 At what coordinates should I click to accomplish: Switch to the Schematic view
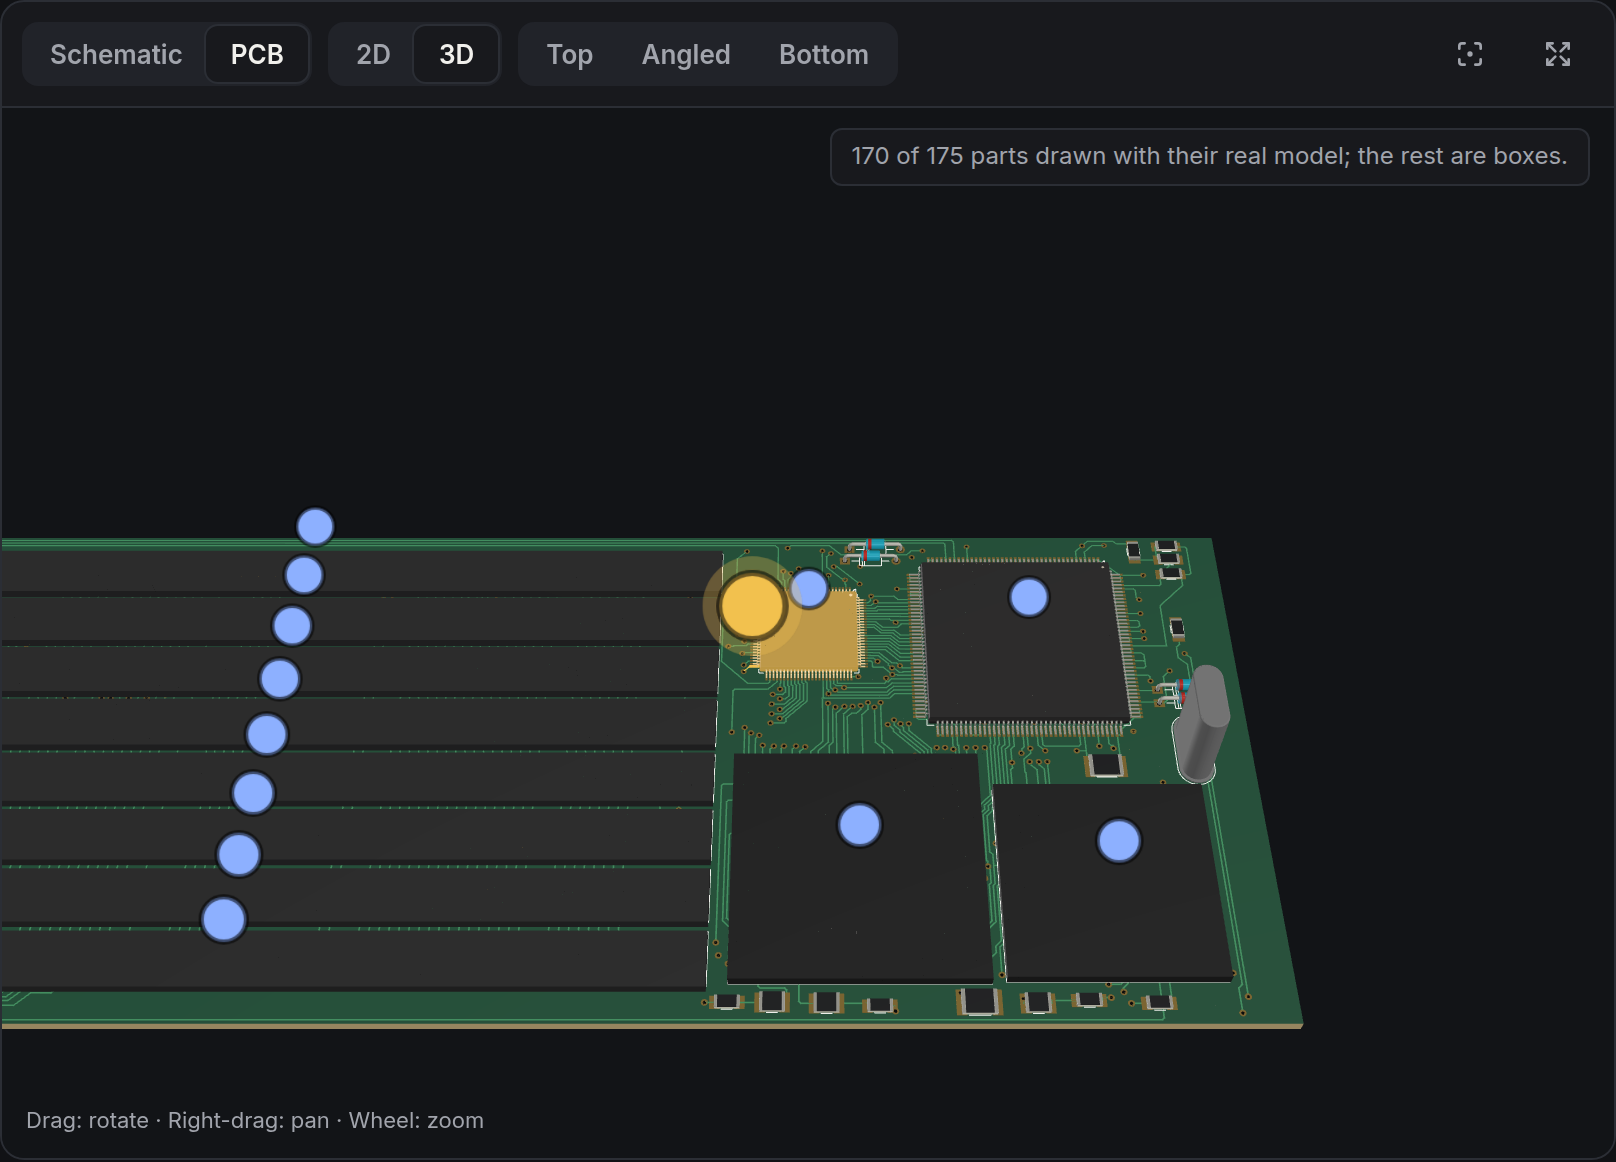pyautogui.click(x=116, y=54)
